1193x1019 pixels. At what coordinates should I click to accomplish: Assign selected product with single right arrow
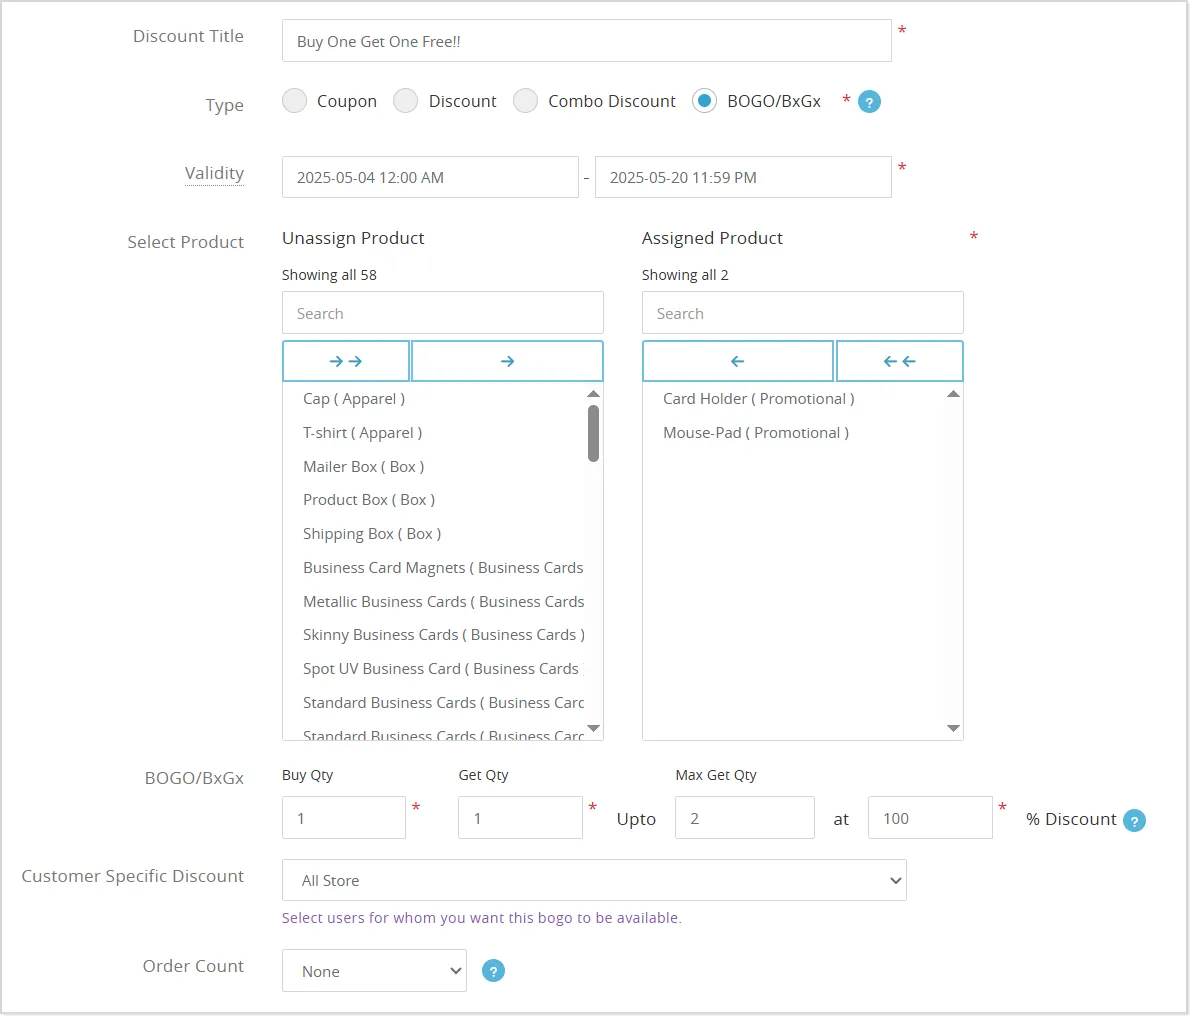coord(507,361)
